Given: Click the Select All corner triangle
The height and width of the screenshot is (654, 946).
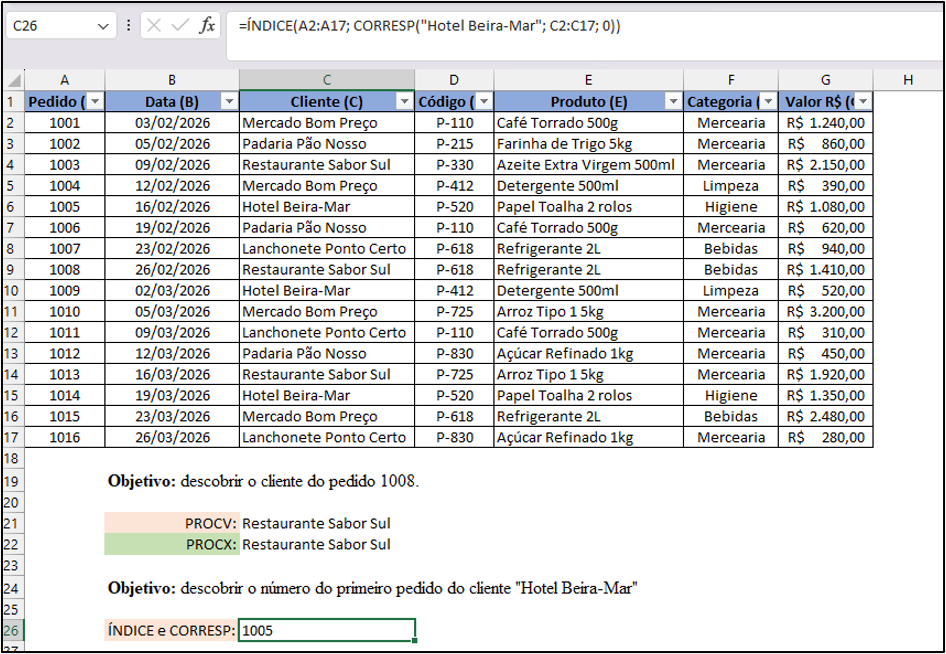Looking at the screenshot, I should [14, 80].
